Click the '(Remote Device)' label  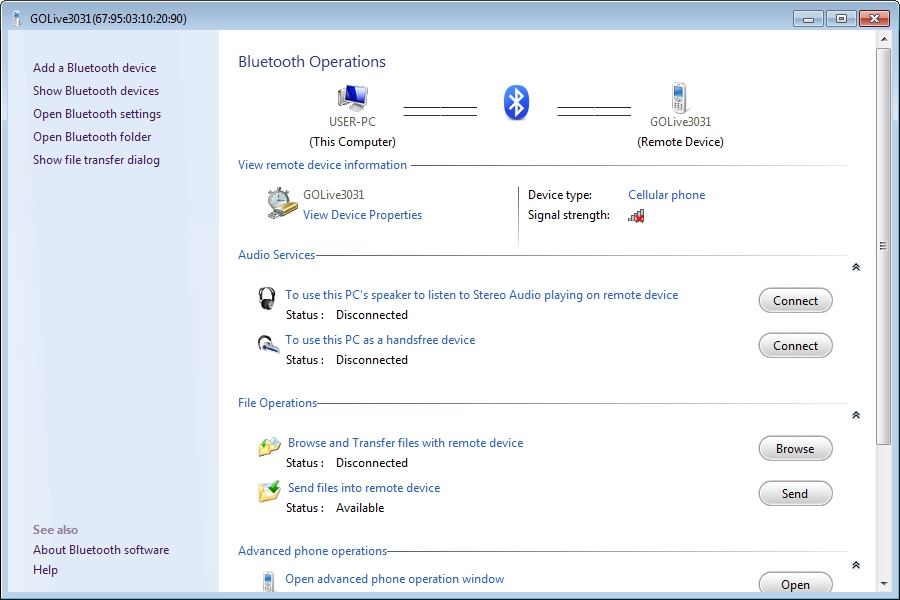pyautogui.click(x=680, y=142)
